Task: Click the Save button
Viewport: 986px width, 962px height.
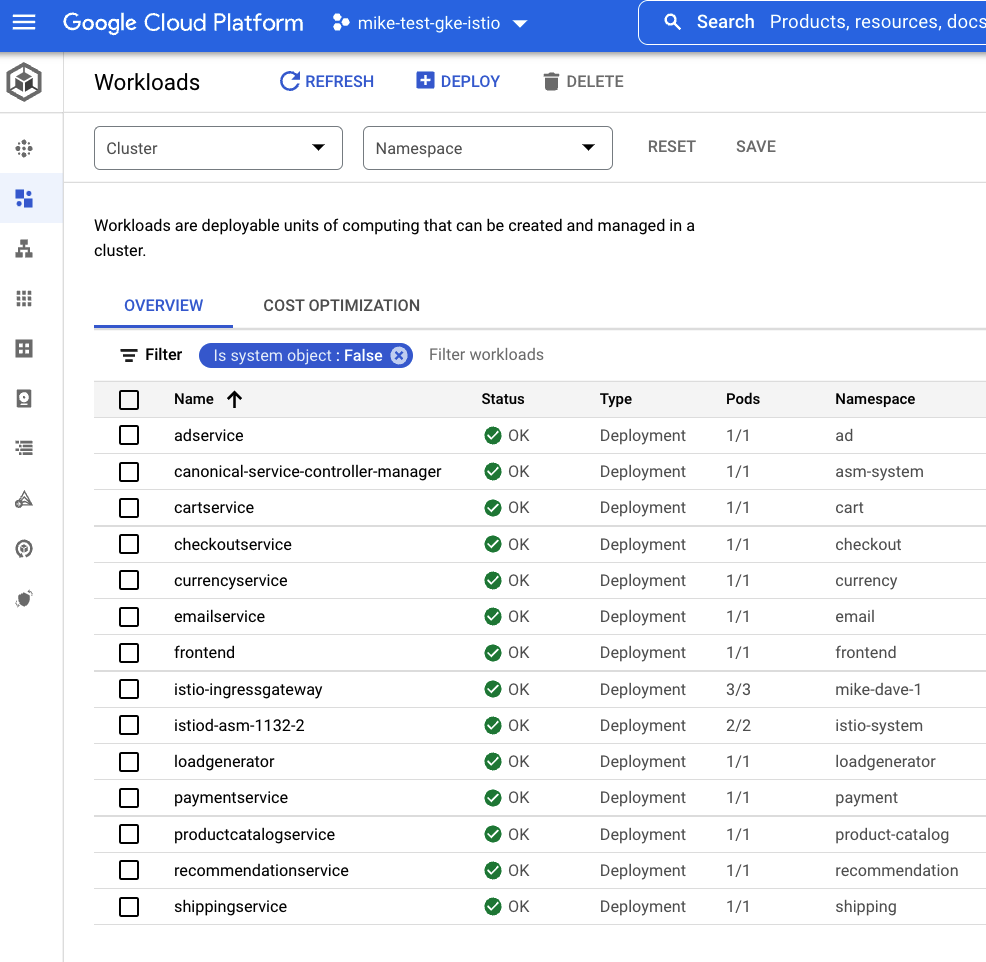Action: coord(756,147)
